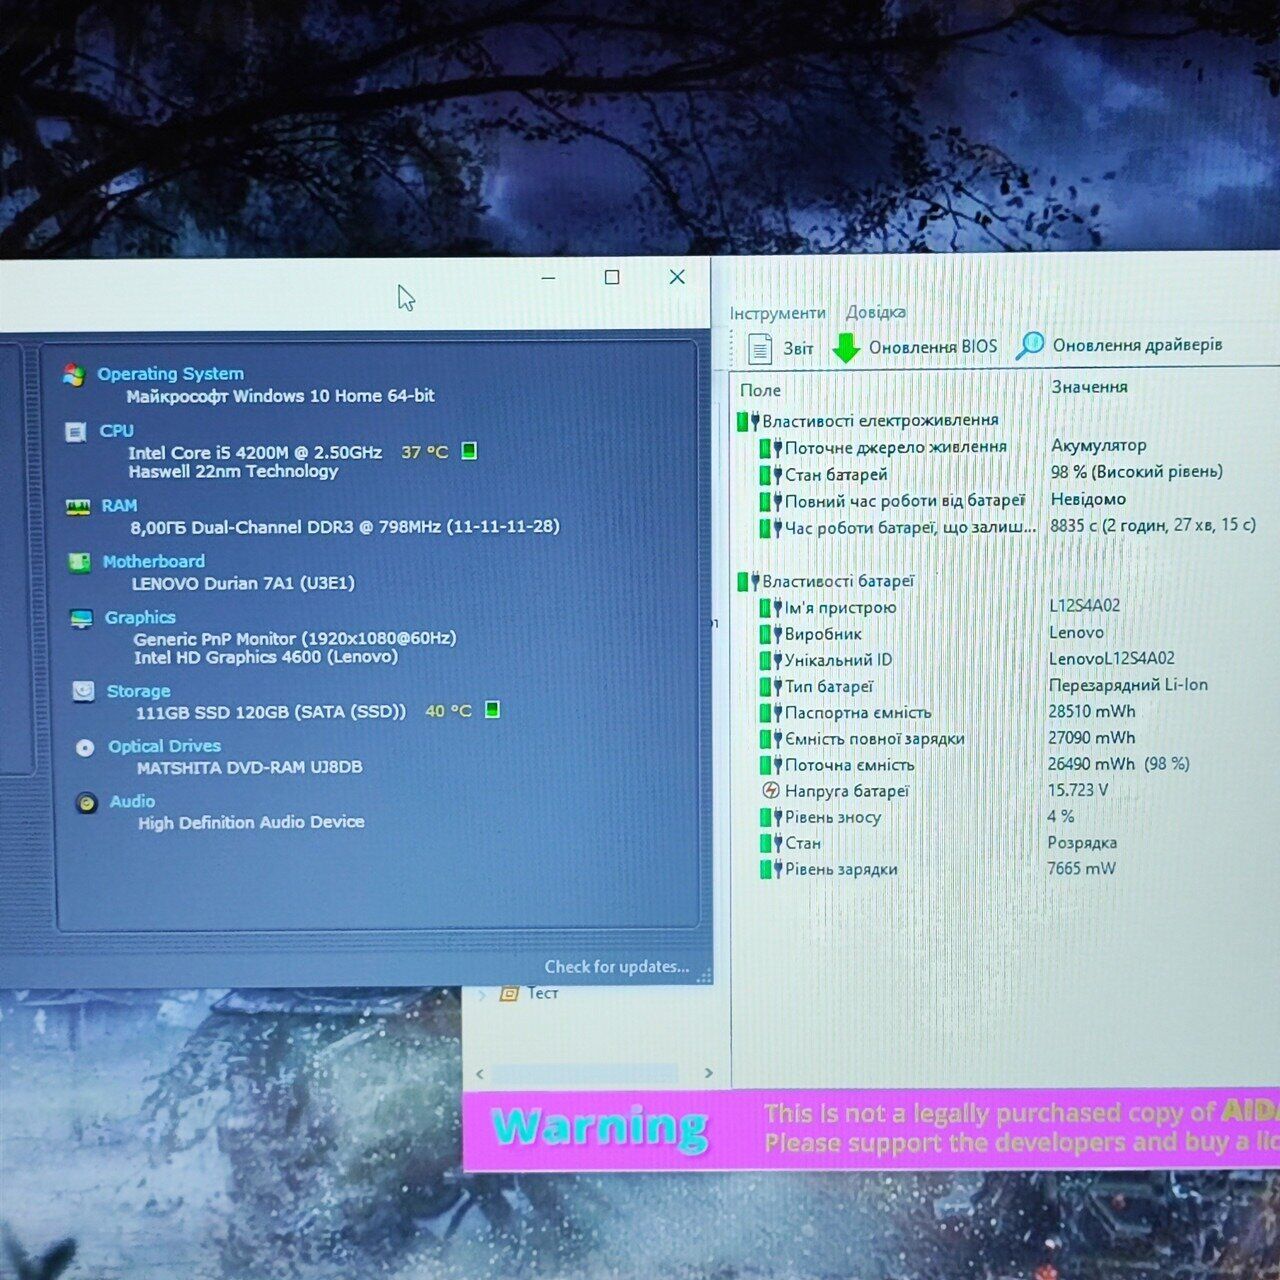Click the Storage drive icon

tap(83, 691)
